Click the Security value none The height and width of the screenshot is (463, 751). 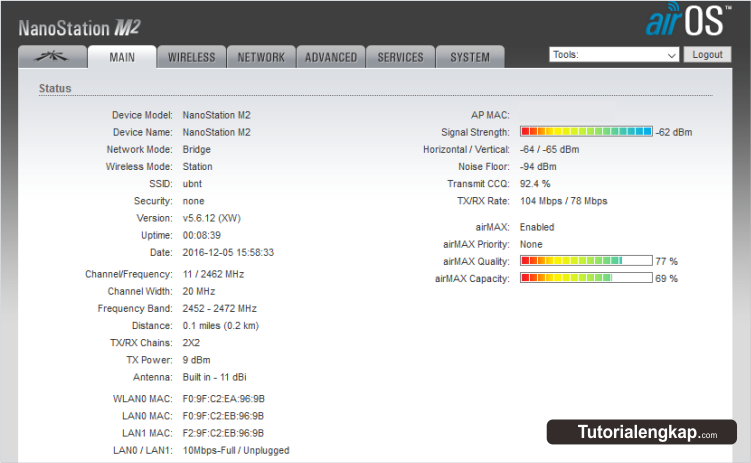193,201
